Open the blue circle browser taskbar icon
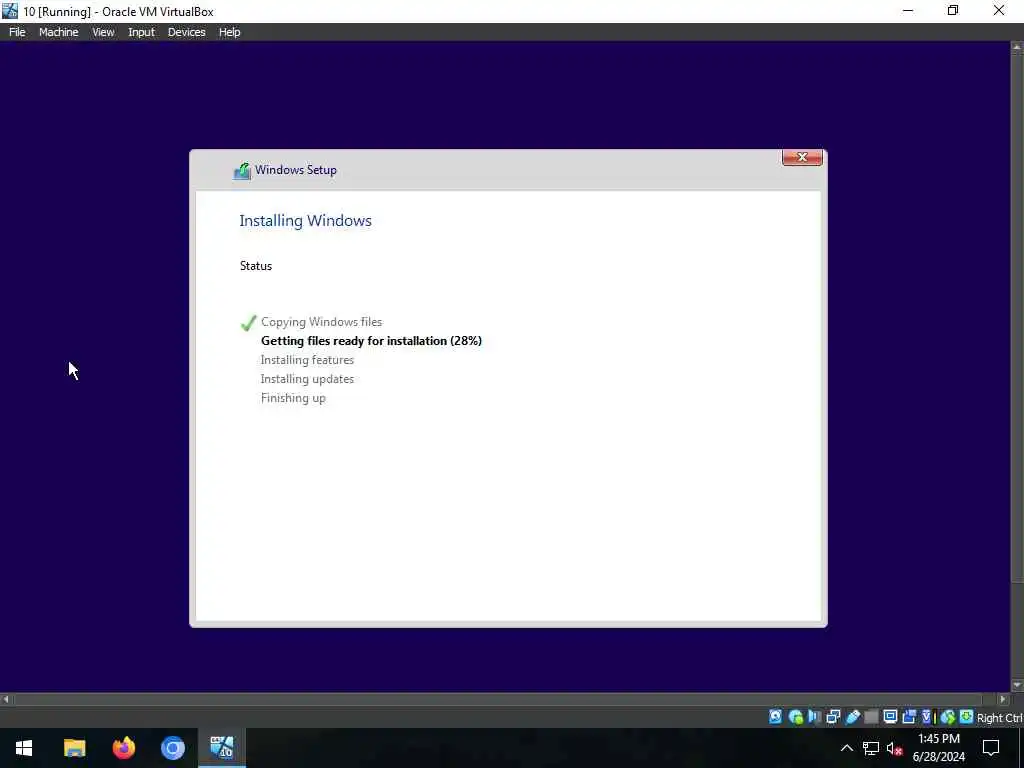The width and height of the screenshot is (1024, 768). (x=173, y=748)
